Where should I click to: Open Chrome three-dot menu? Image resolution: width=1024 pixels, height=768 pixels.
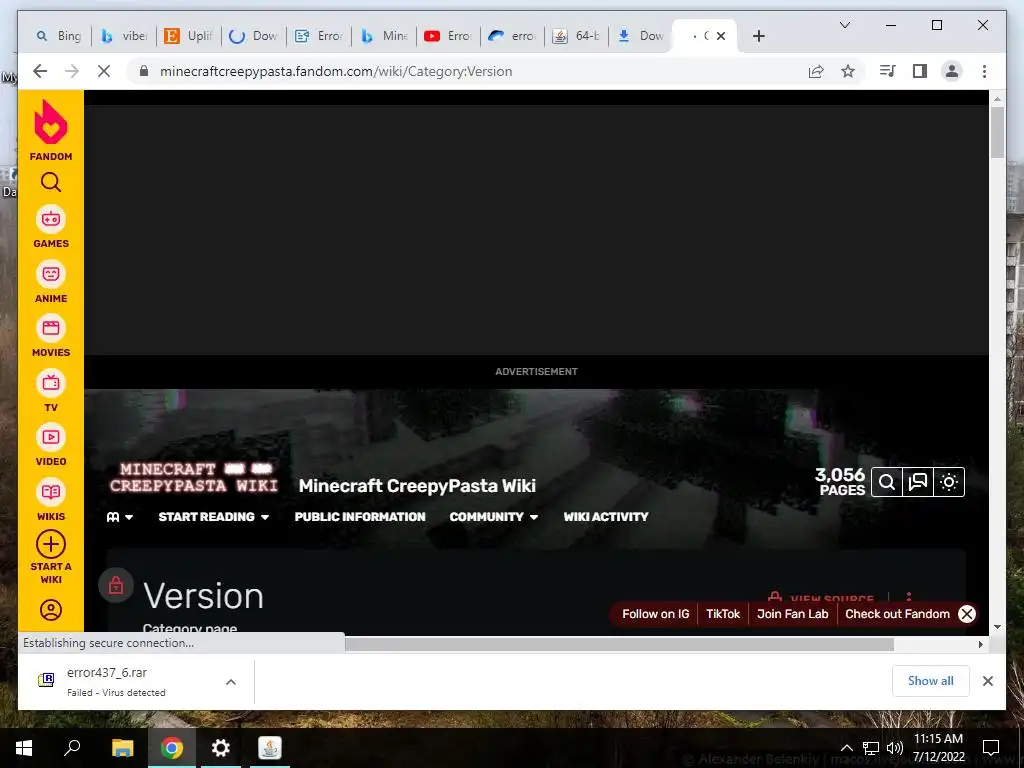(x=984, y=71)
